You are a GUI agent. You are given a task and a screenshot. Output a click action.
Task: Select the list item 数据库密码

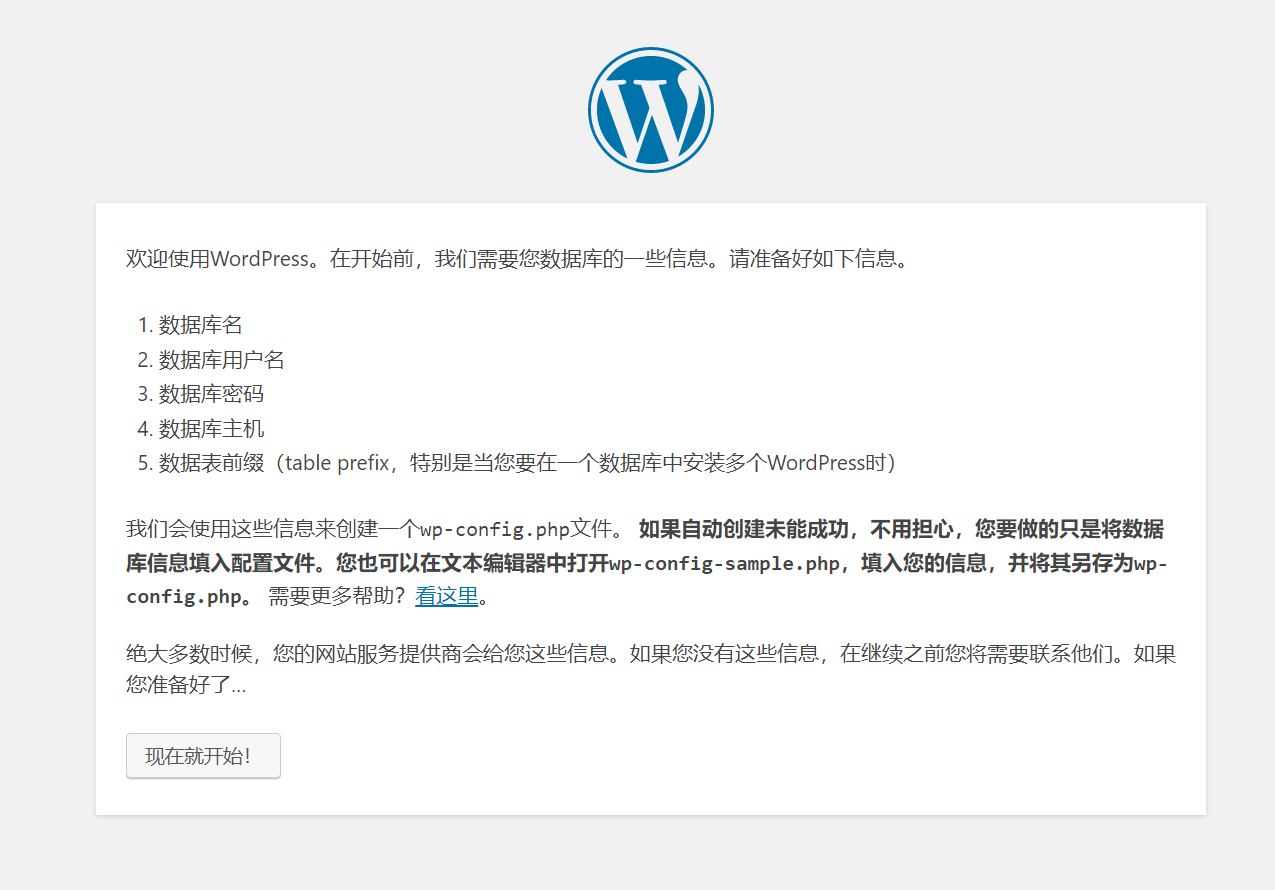(x=211, y=394)
